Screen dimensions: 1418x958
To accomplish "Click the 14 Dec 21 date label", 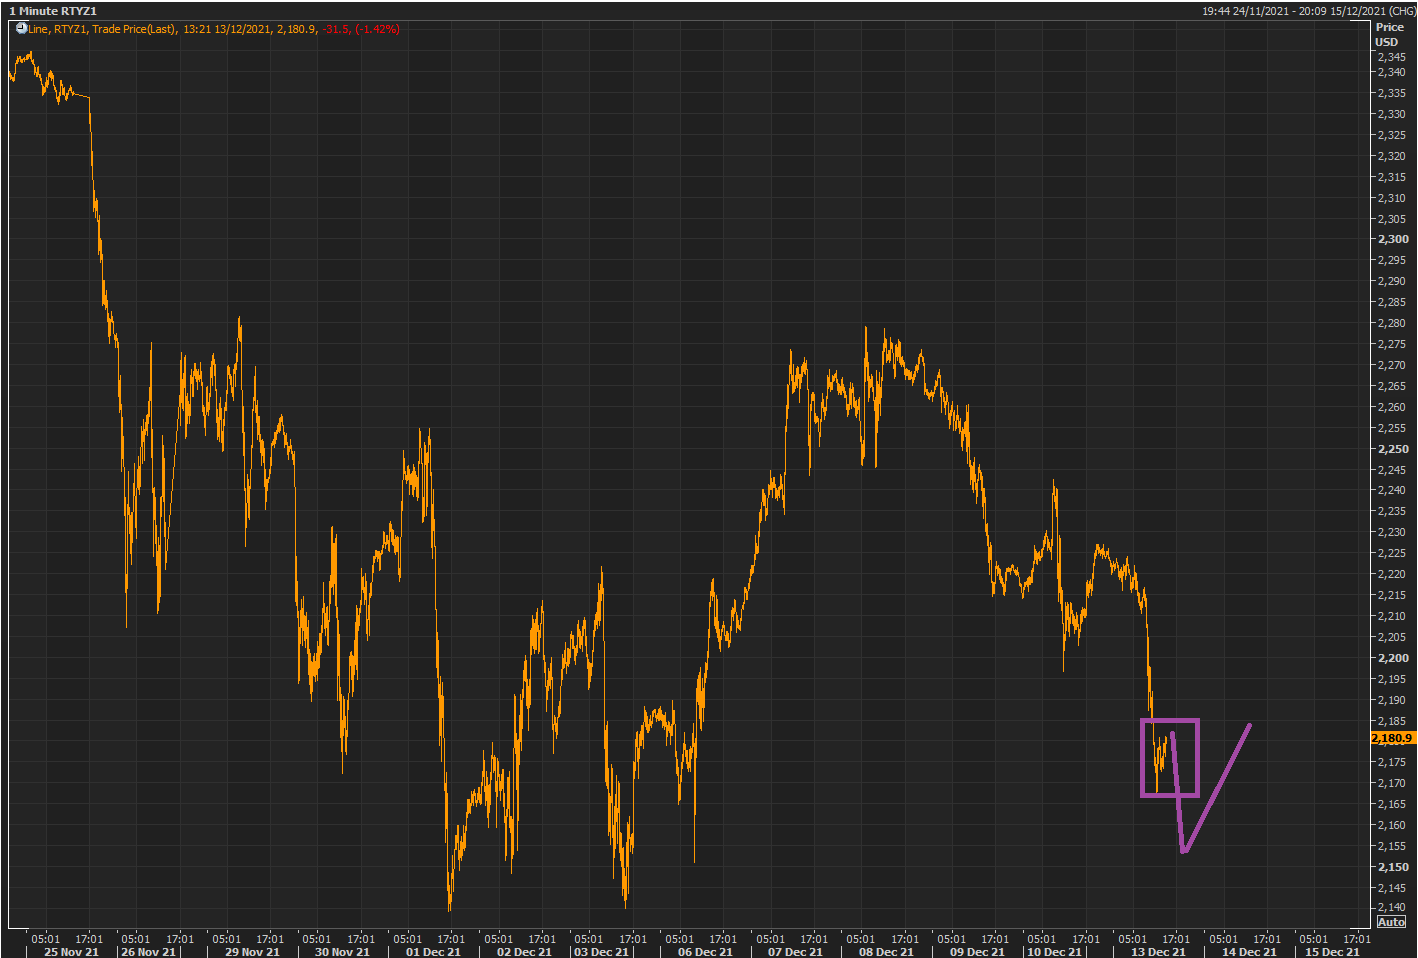I will (1249, 952).
